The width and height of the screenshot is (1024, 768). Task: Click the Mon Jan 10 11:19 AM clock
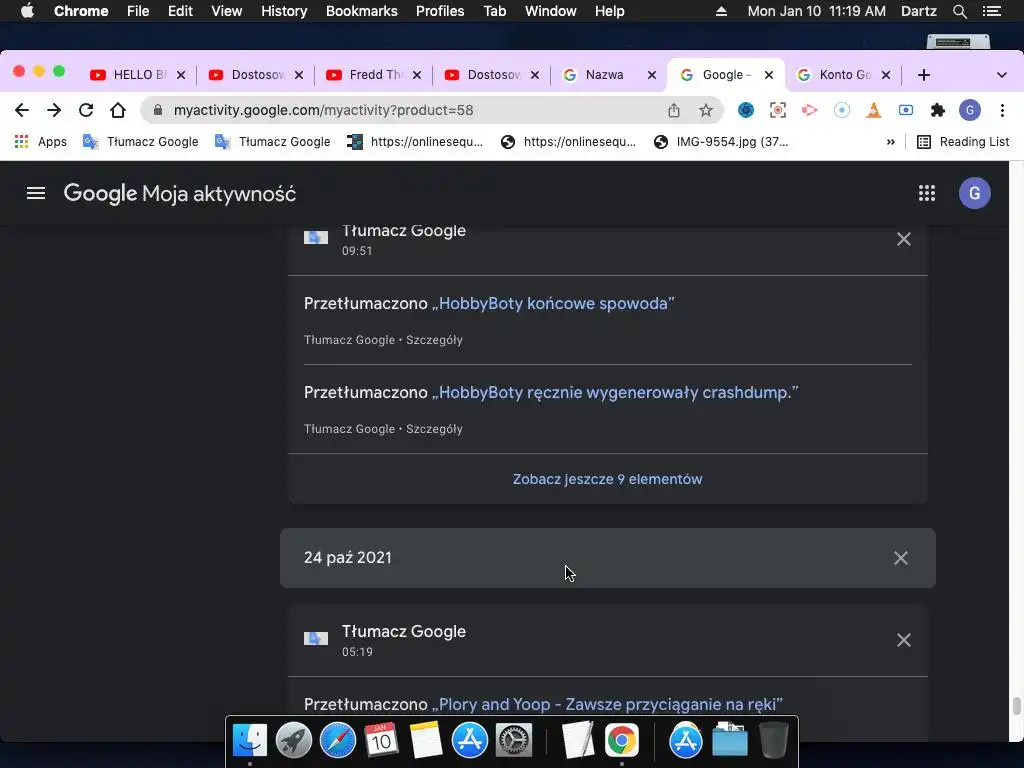(x=816, y=11)
